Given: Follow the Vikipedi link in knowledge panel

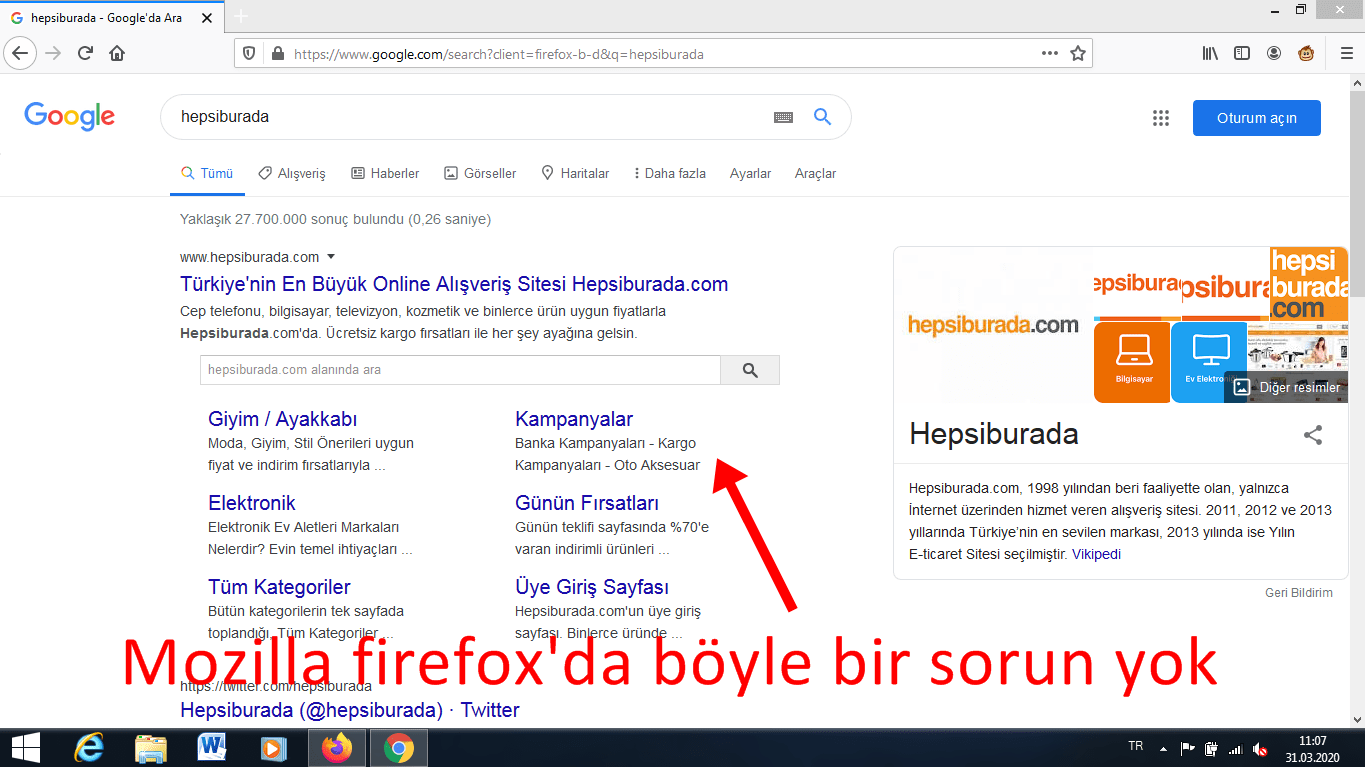Looking at the screenshot, I should pos(1096,554).
